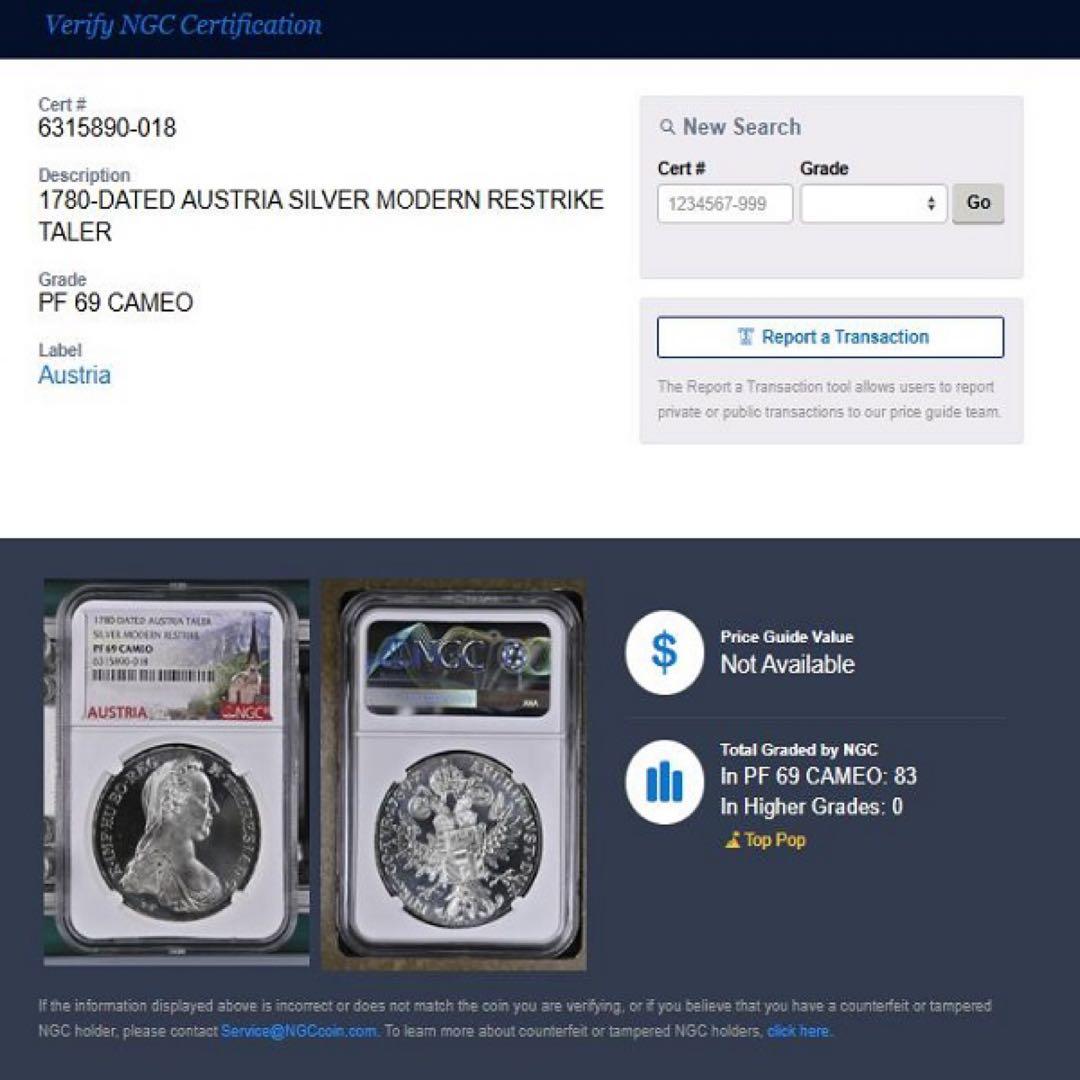Viewport: 1080px width, 1080px height.
Task: Open the Grade dropdown selector
Action: (873, 203)
